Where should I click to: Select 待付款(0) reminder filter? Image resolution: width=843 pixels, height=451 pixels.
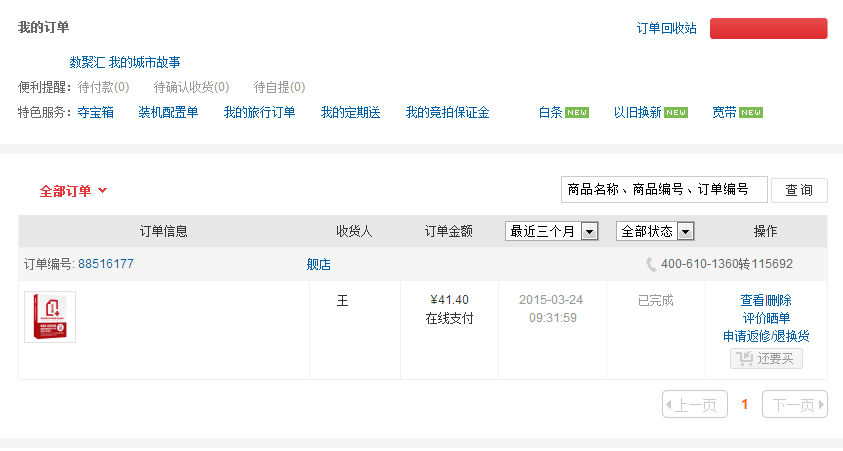pyautogui.click(x=103, y=87)
